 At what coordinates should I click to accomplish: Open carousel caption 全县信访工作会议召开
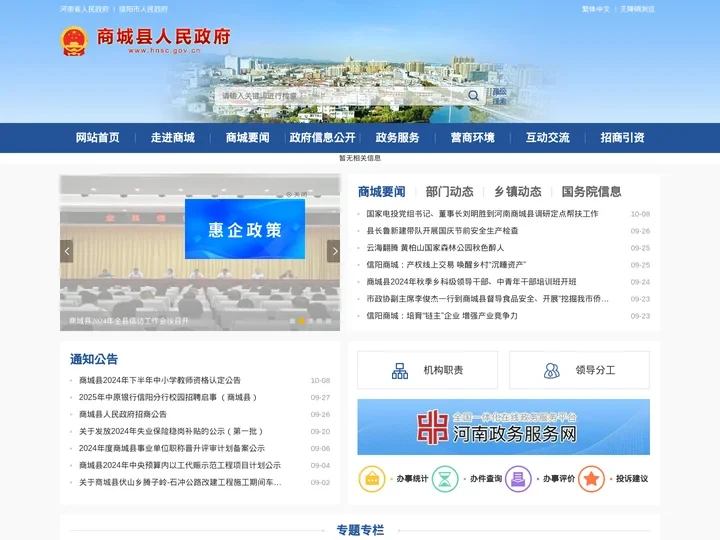click(129, 321)
